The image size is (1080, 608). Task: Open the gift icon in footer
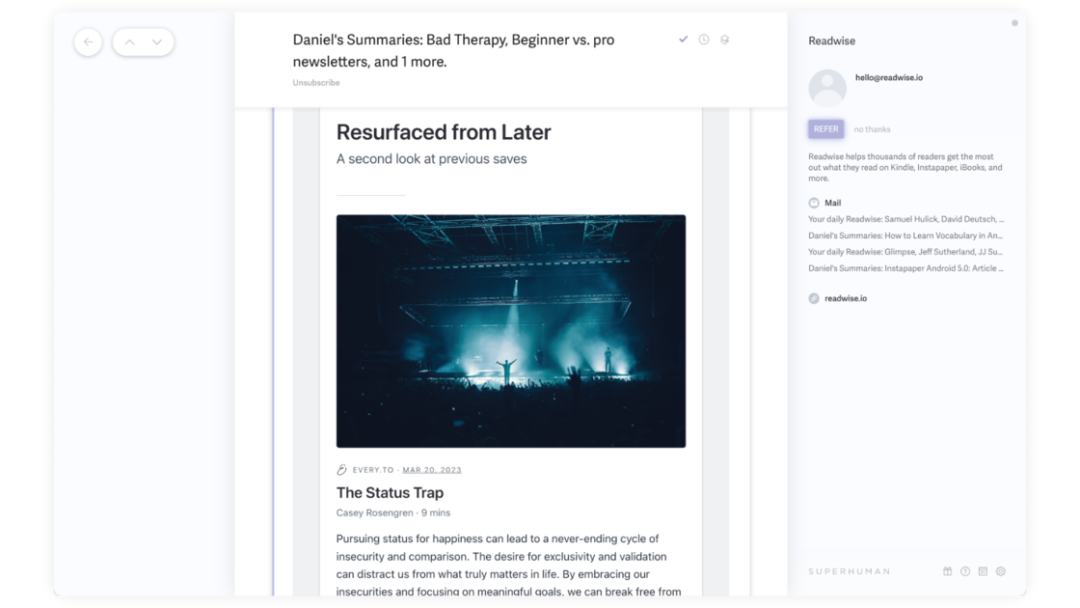pyautogui.click(x=948, y=571)
